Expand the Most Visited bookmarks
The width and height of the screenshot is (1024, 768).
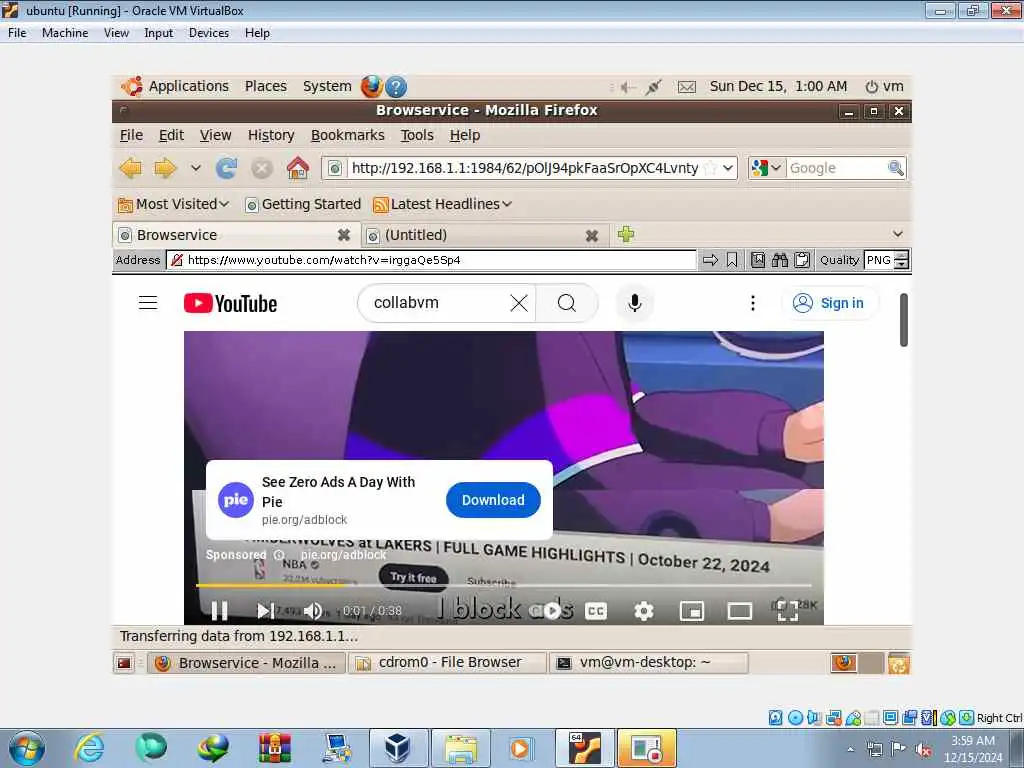point(174,204)
